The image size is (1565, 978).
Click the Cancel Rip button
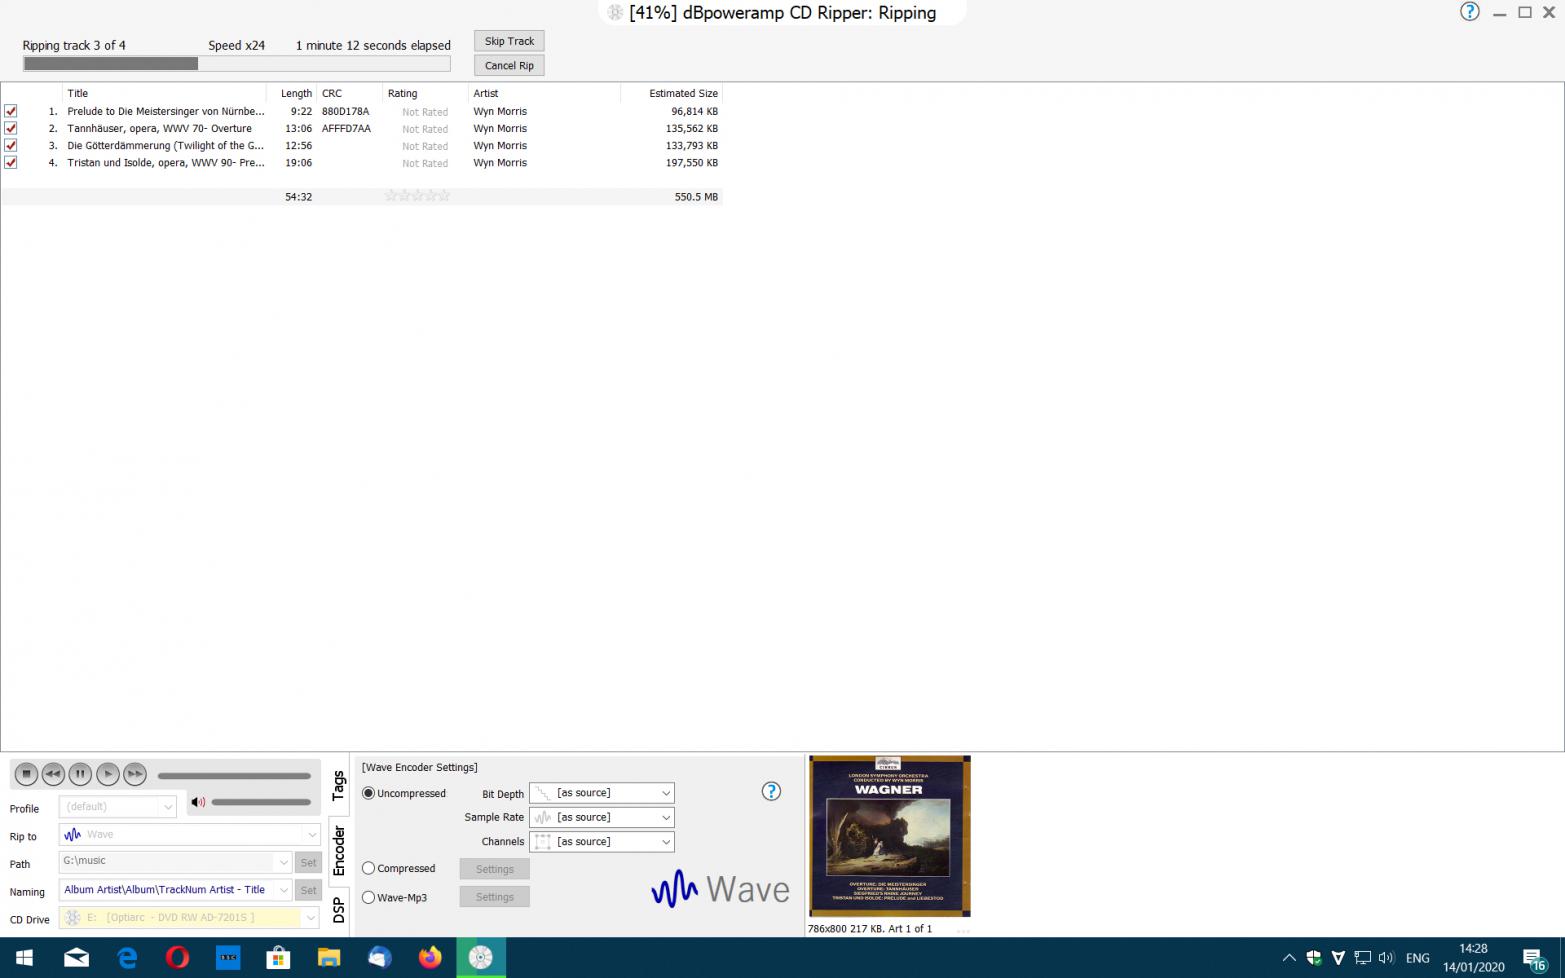tap(509, 66)
